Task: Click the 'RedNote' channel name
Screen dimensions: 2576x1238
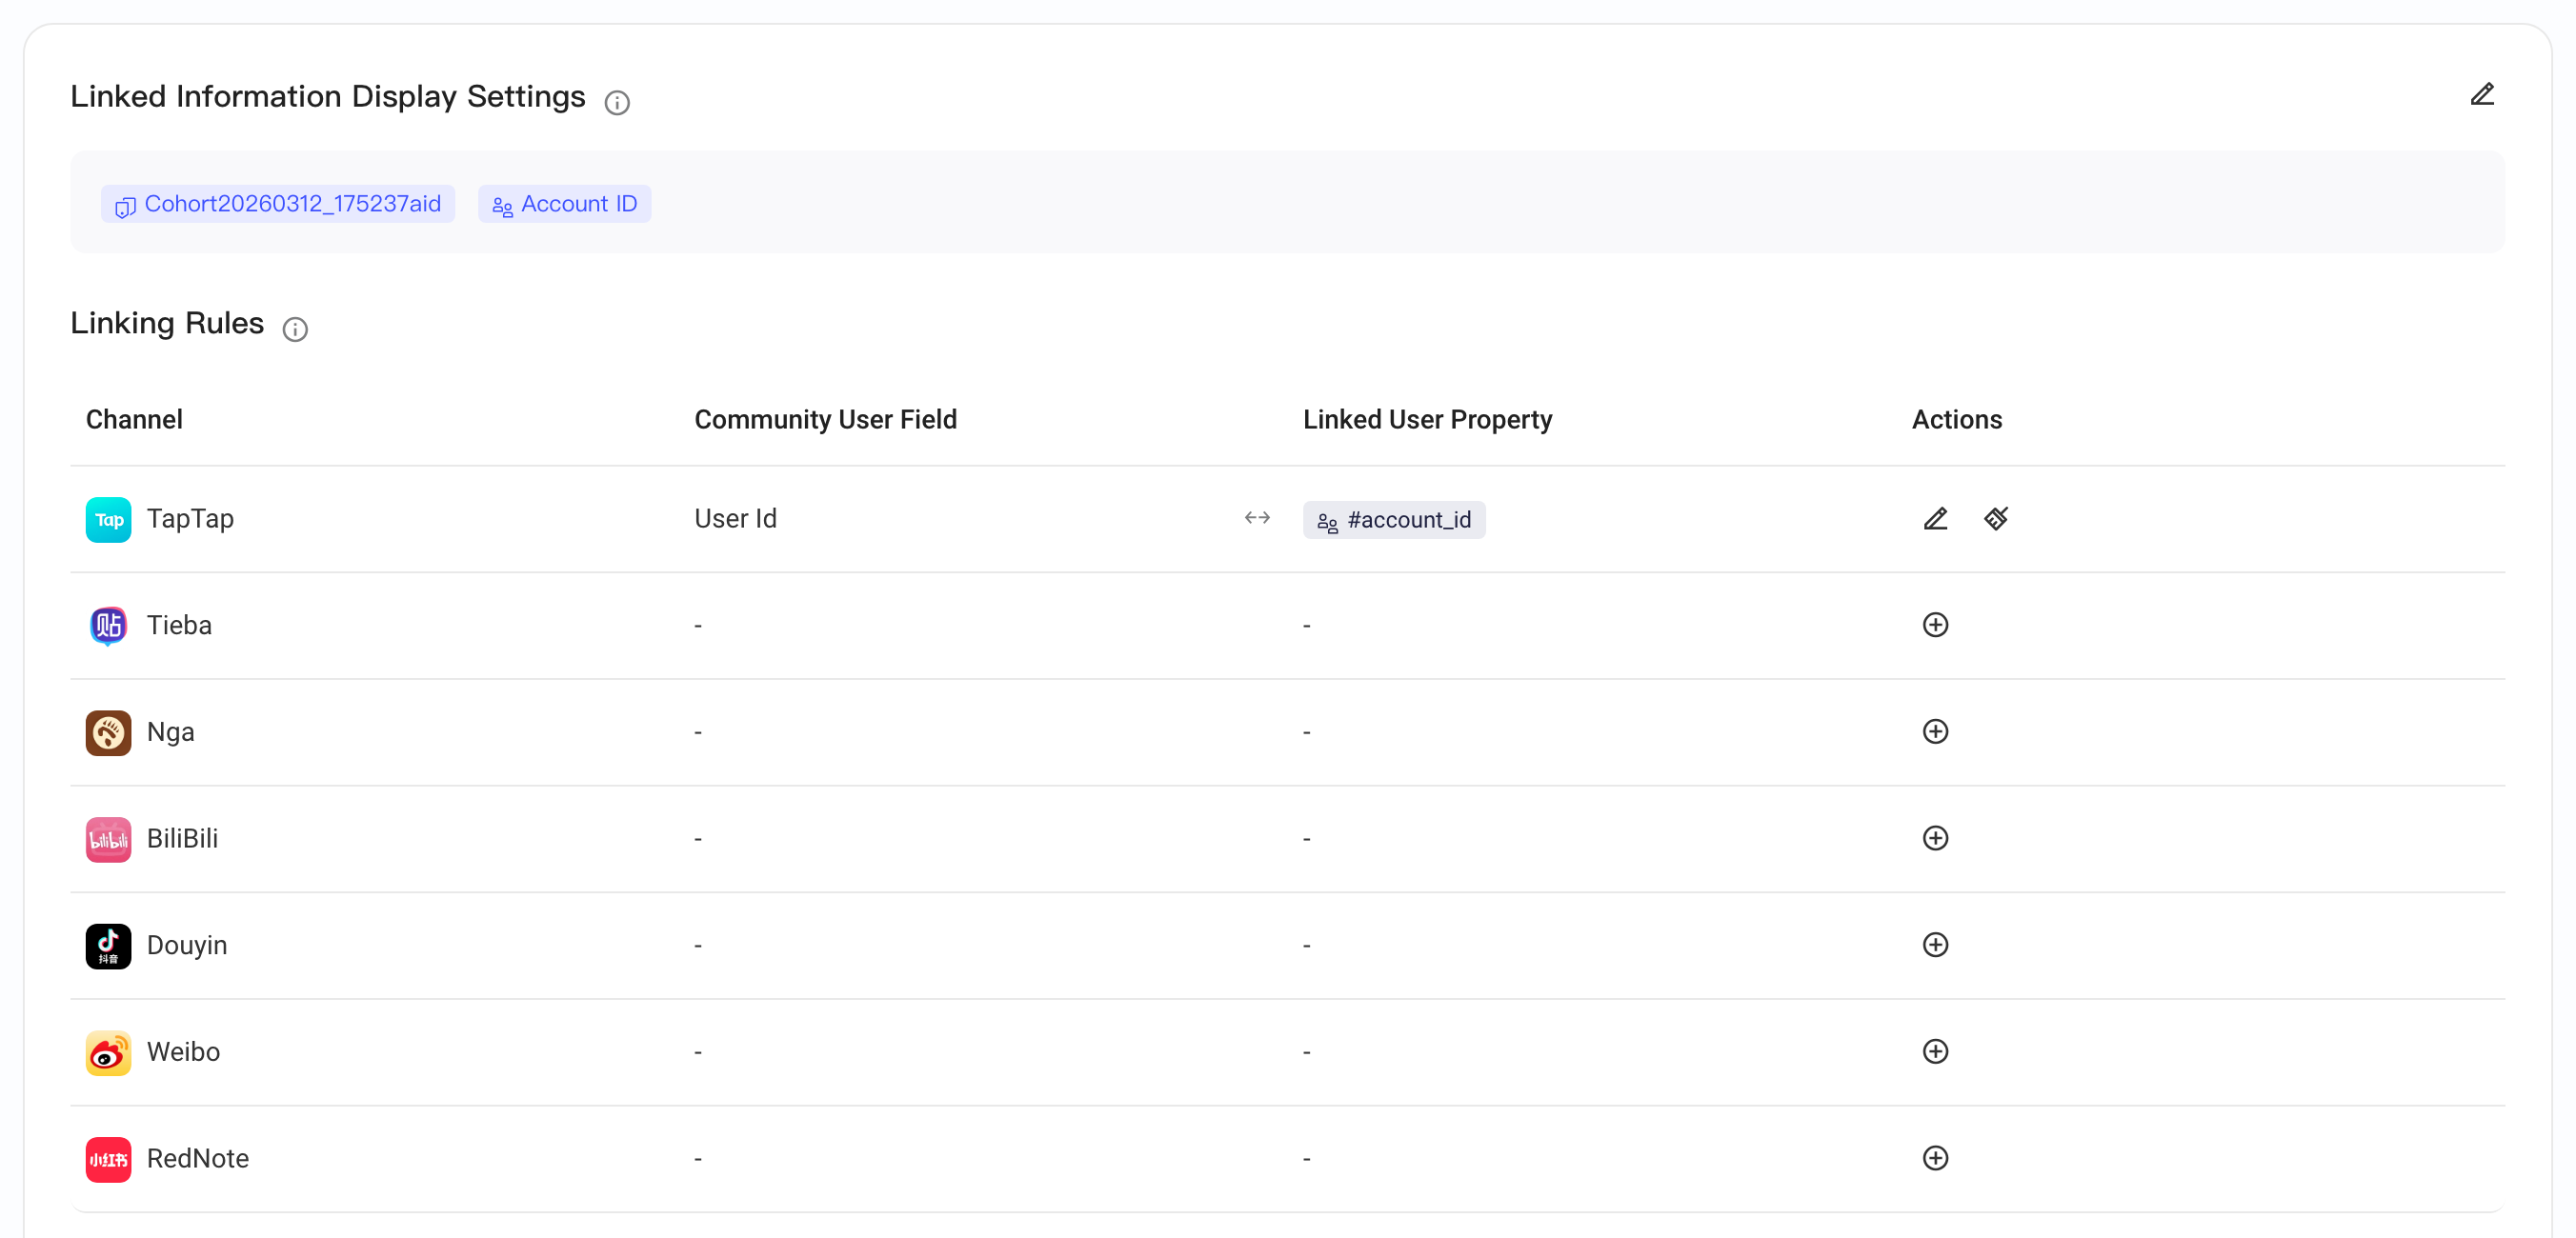Action: tap(198, 1158)
